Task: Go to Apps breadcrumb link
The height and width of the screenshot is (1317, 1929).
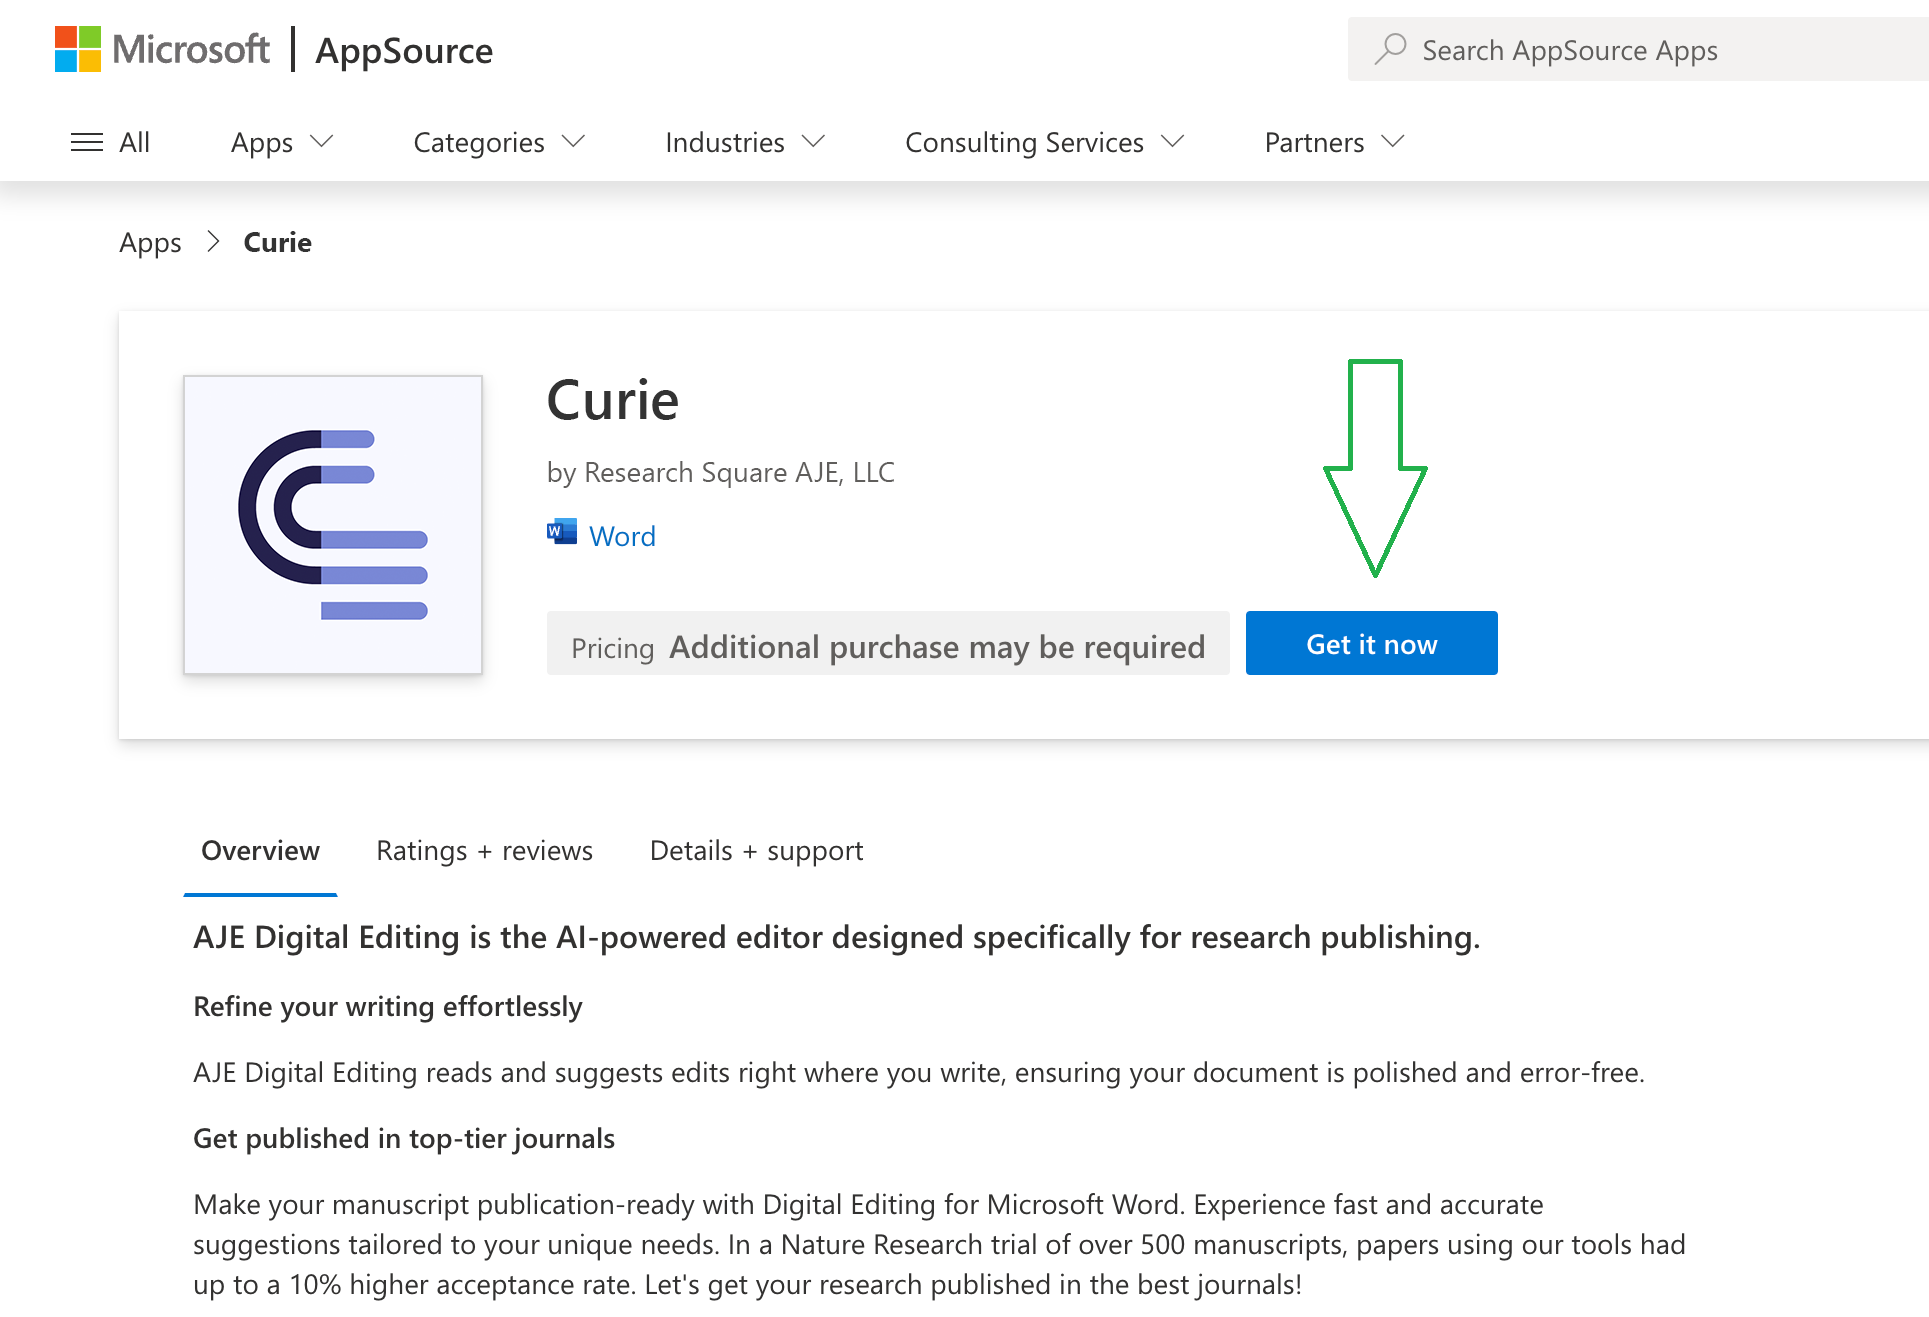Action: (150, 242)
